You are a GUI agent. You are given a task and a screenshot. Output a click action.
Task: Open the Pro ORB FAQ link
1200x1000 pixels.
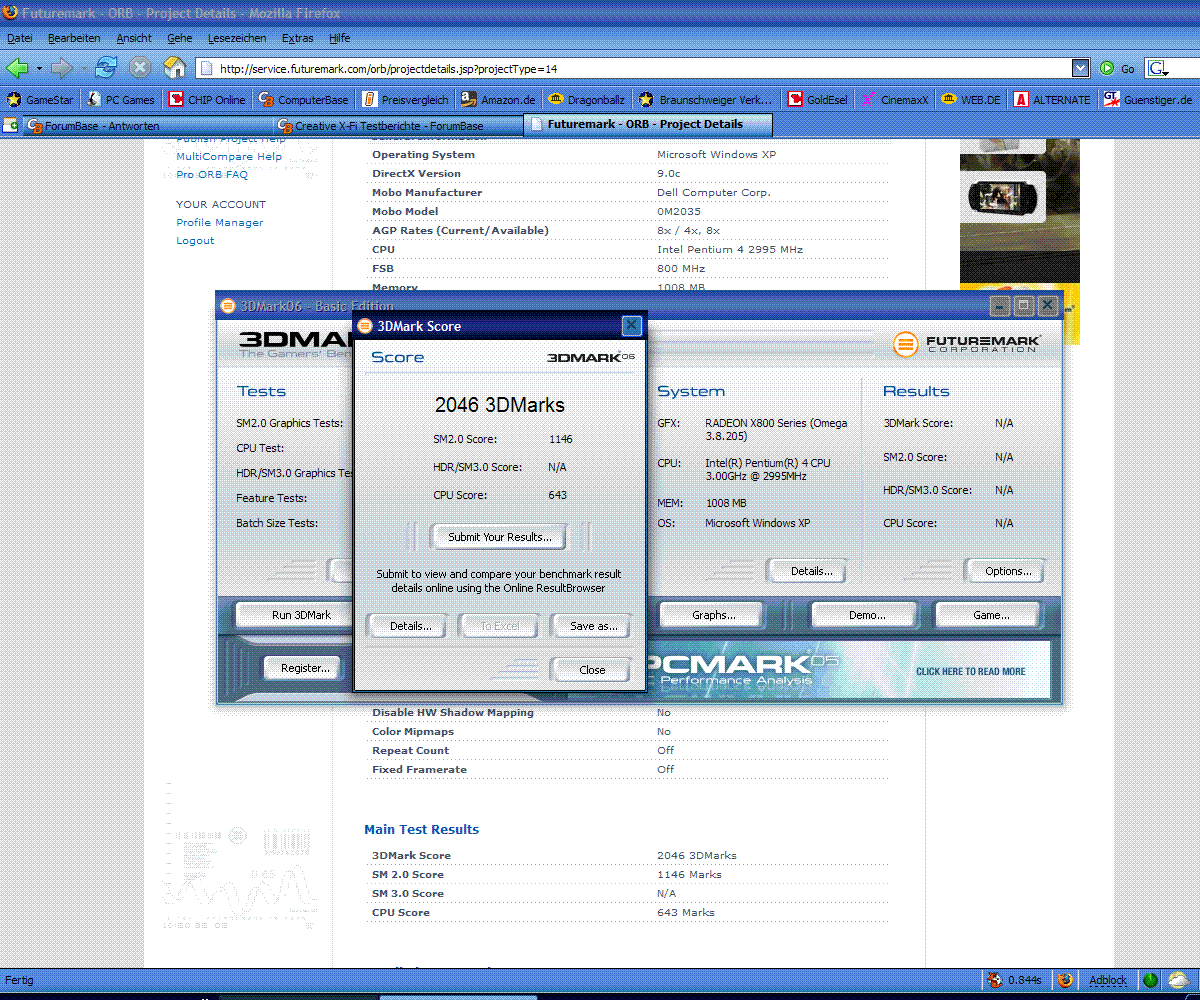(x=212, y=175)
